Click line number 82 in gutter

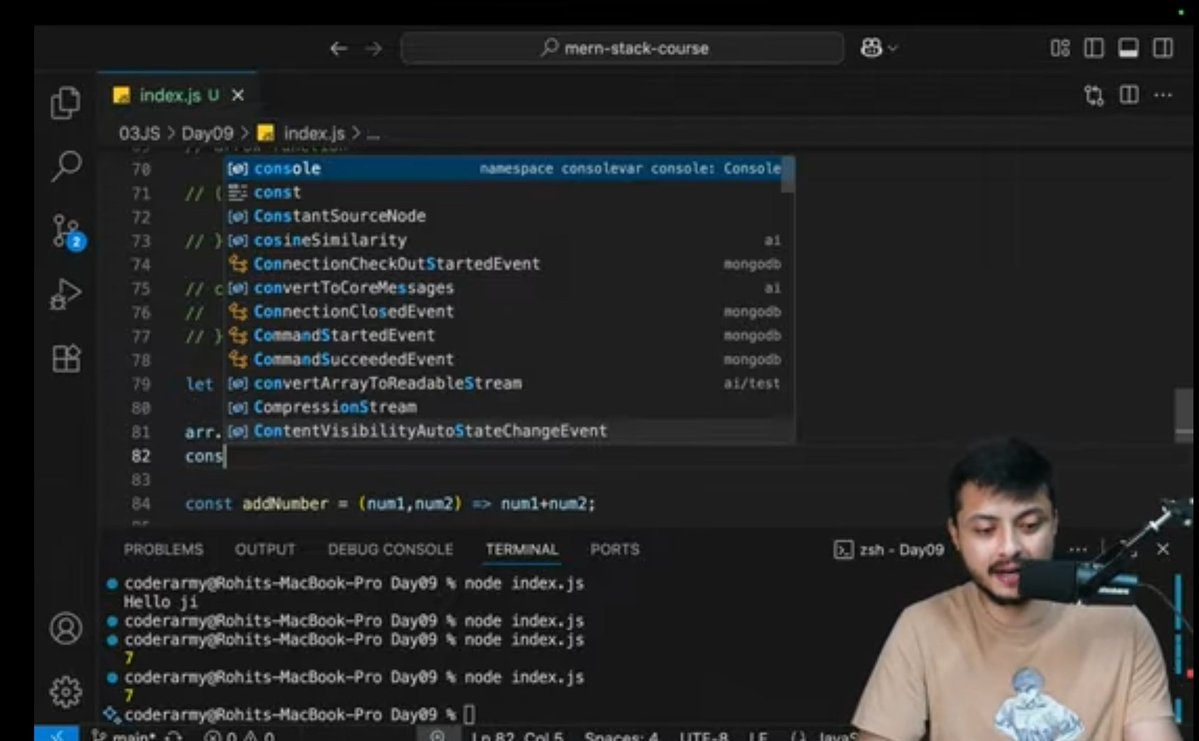click(x=141, y=456)
